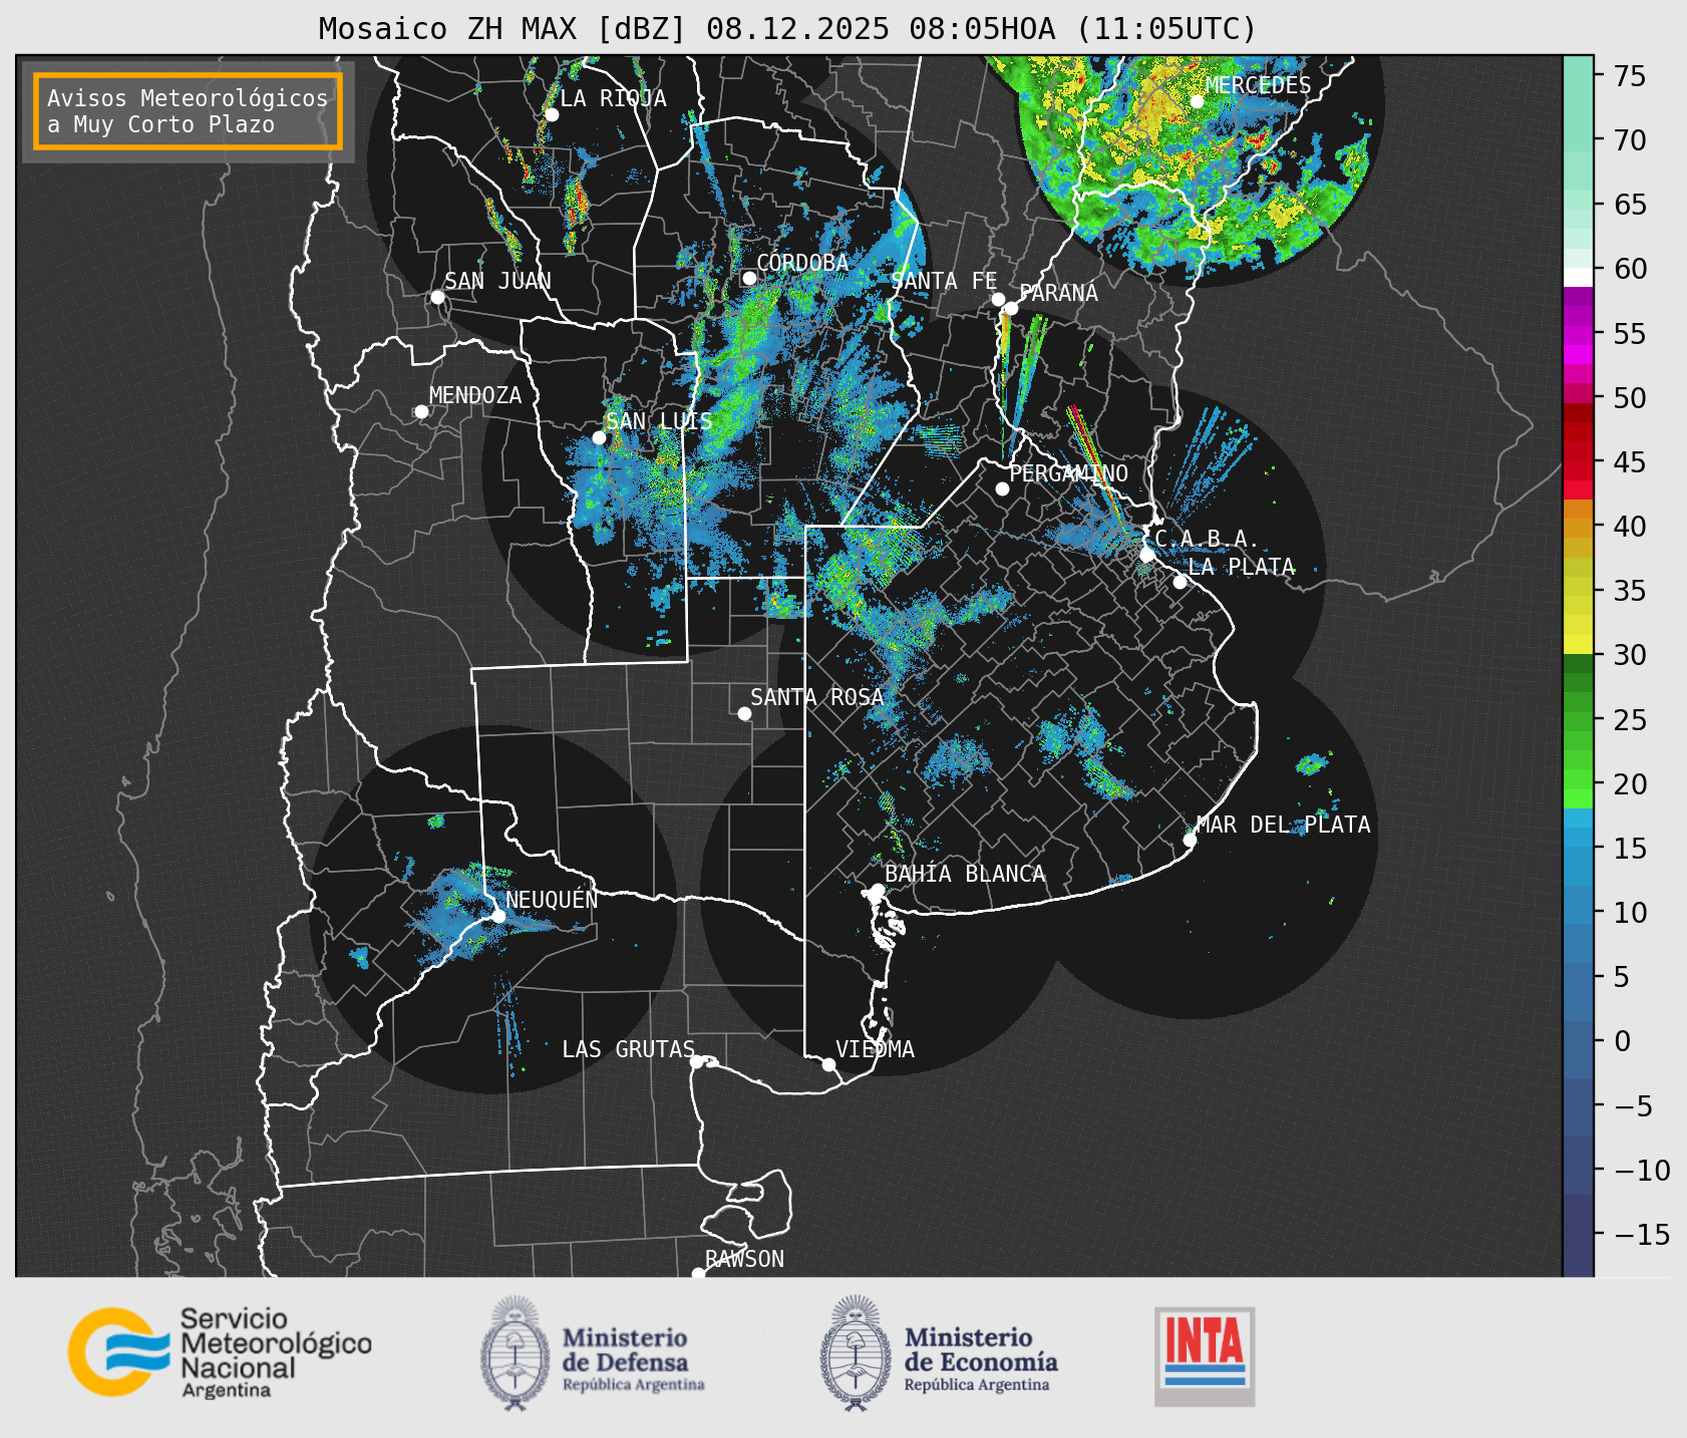Click the Rawson city marker dot
The width and height of the screenshot is (1687, 1438).
[x=698, y=1274]
